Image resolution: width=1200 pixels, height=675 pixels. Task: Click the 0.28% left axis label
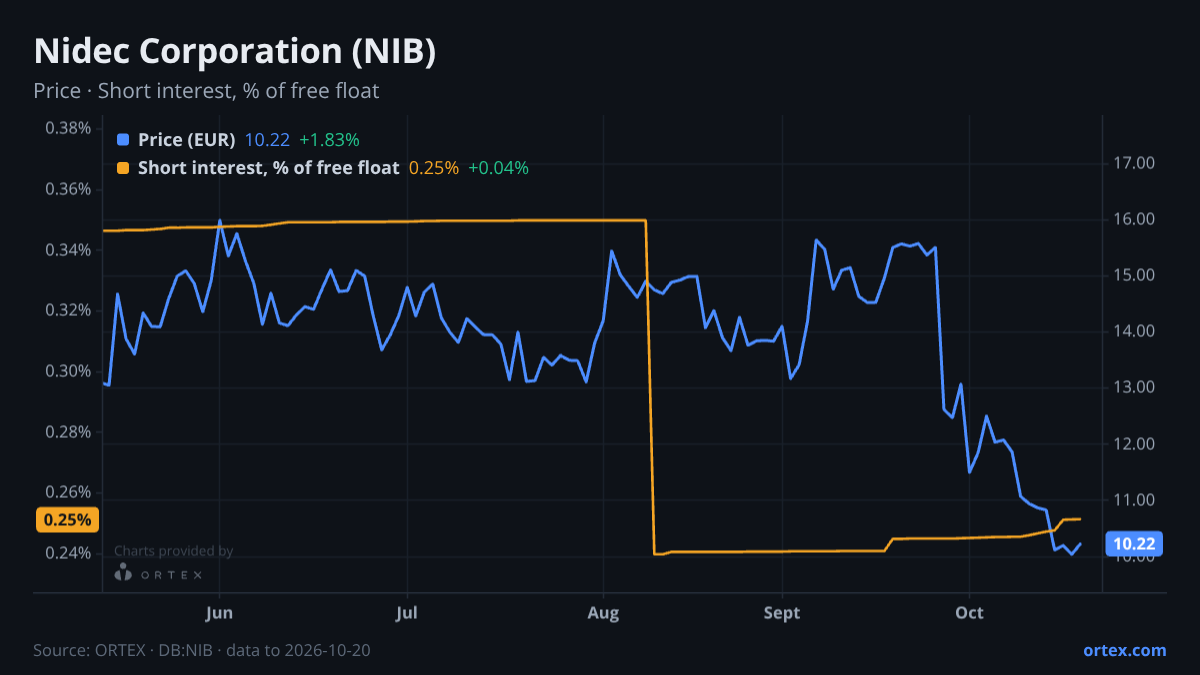click(69, 432)
